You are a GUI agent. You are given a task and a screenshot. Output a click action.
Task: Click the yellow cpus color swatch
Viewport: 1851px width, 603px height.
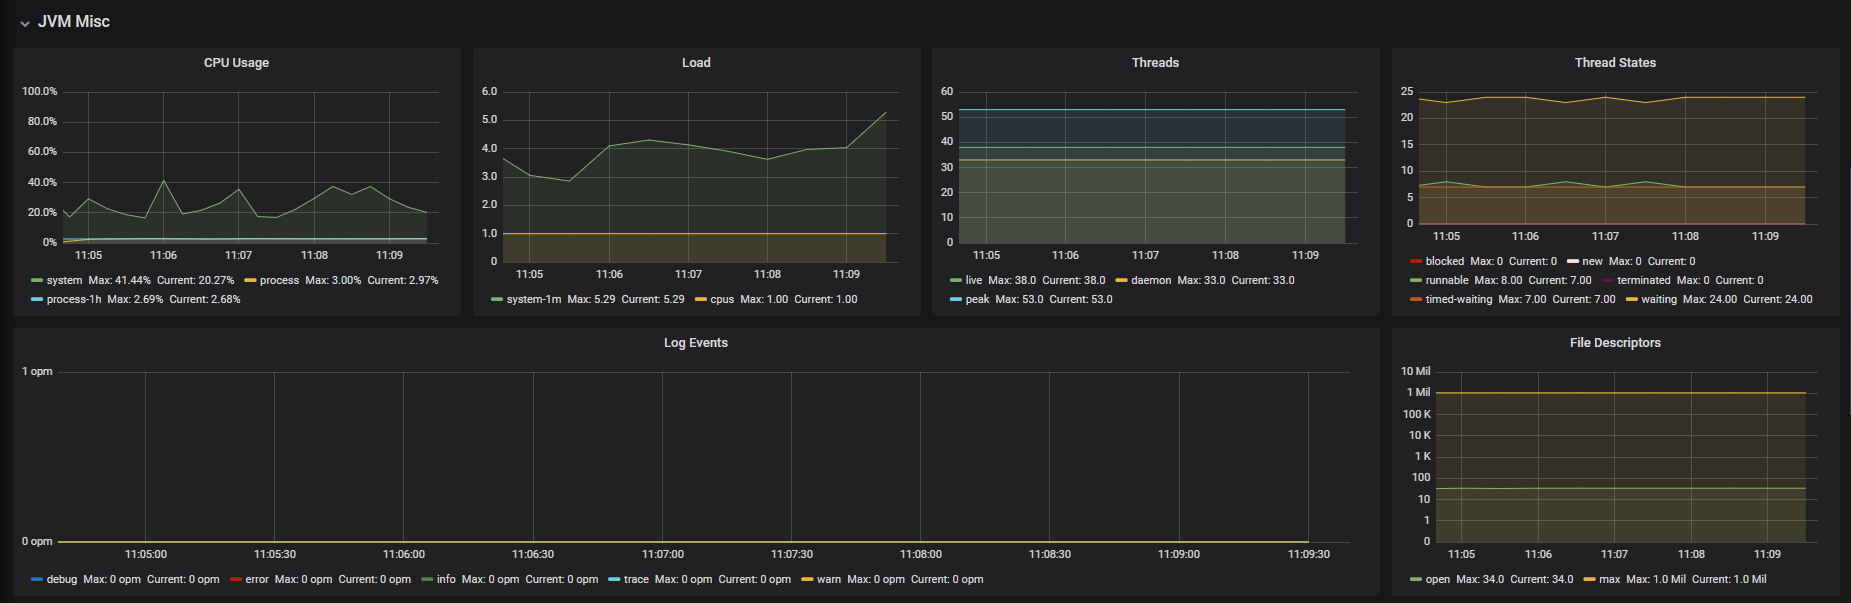pyautogui.click(x=701, y=299)
